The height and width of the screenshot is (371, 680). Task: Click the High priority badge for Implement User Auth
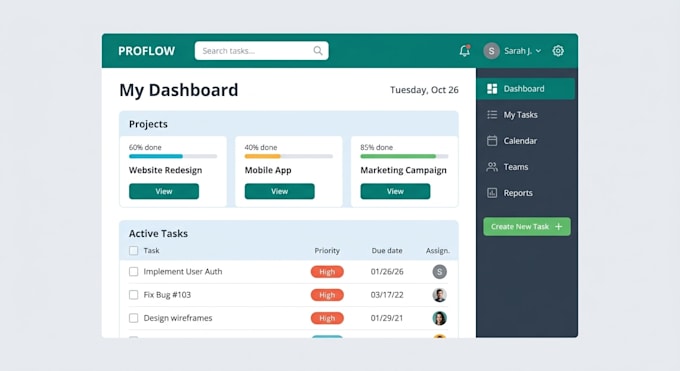[x=327, y=272]
